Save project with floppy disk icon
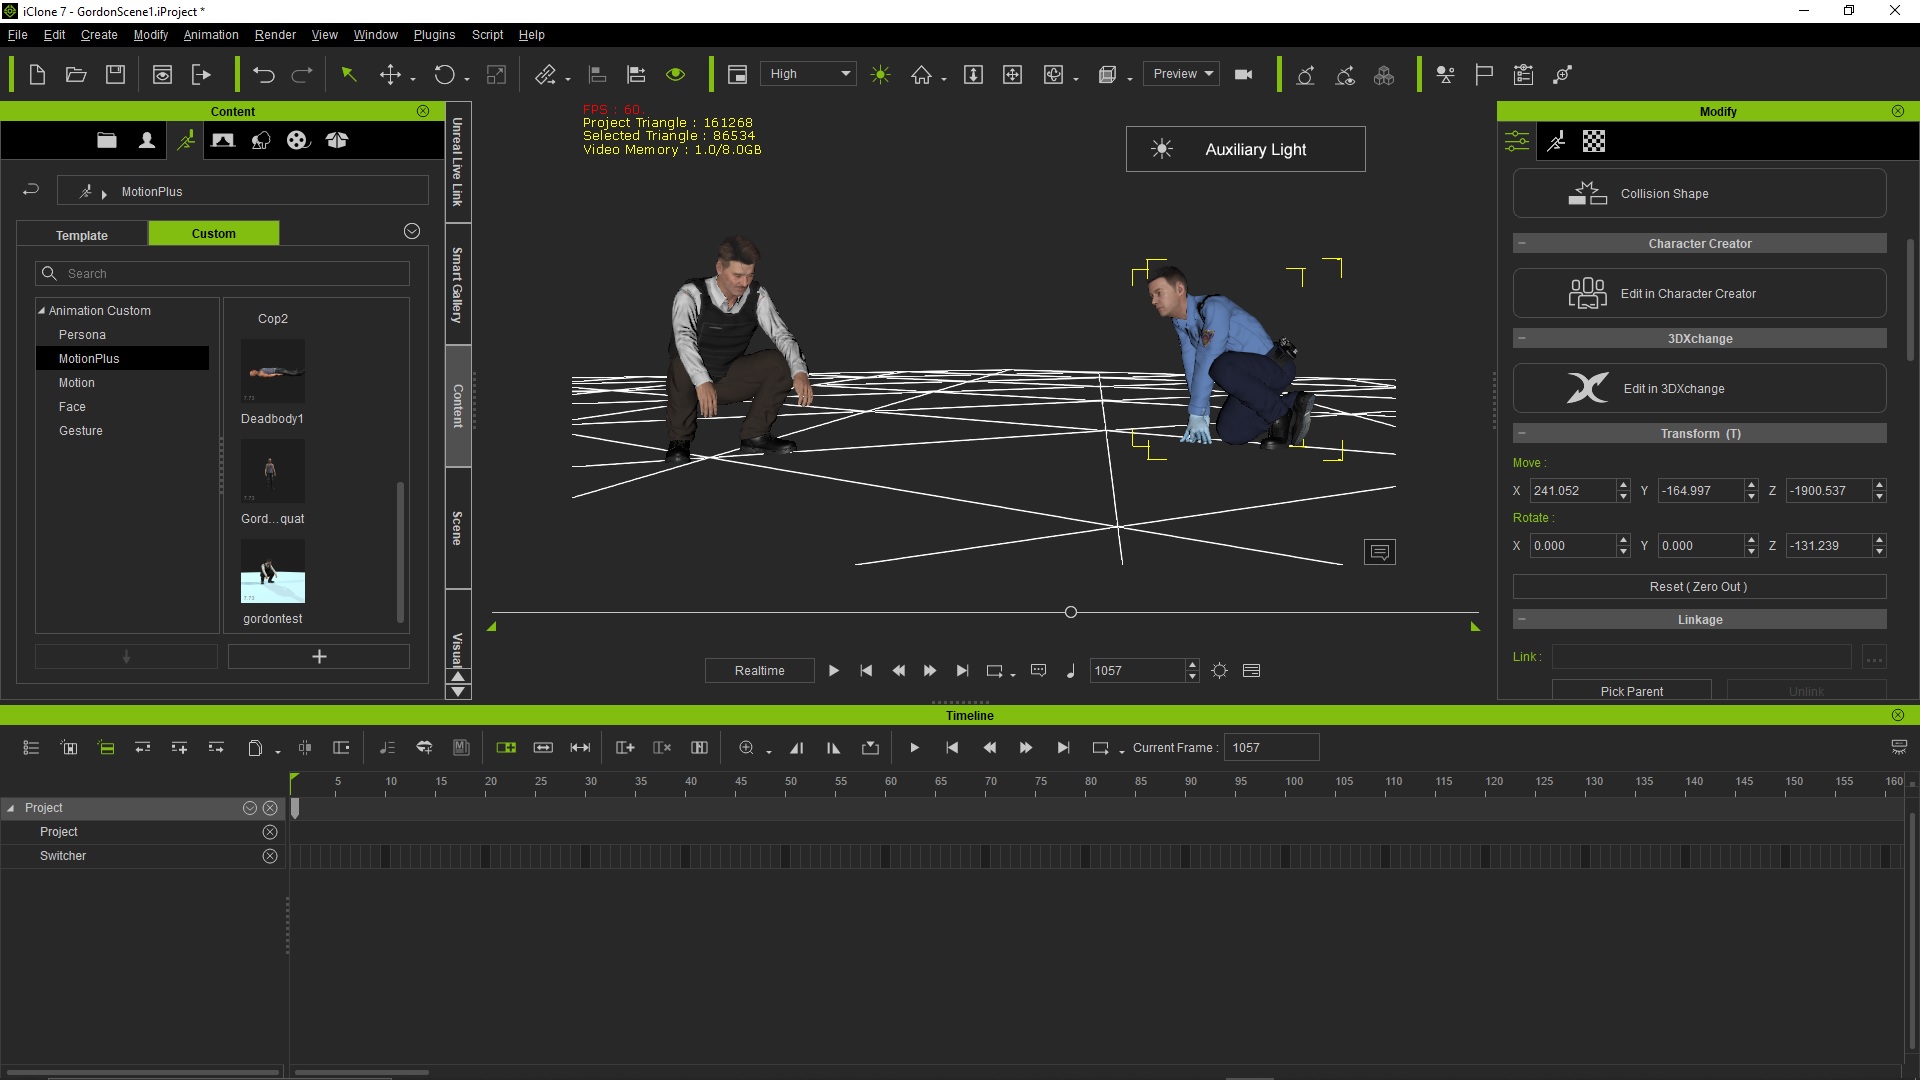The image size is (1920, 1080). [x=116, y=74]
